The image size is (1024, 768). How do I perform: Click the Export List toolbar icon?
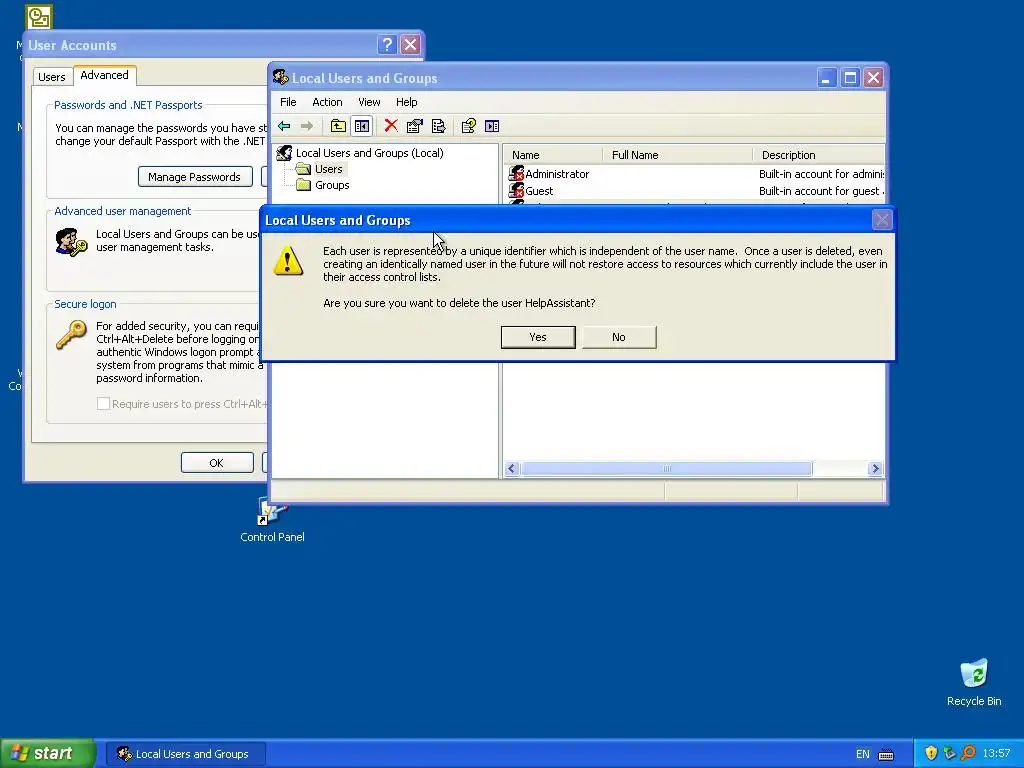pyautogui.click(x=439, y=126)
